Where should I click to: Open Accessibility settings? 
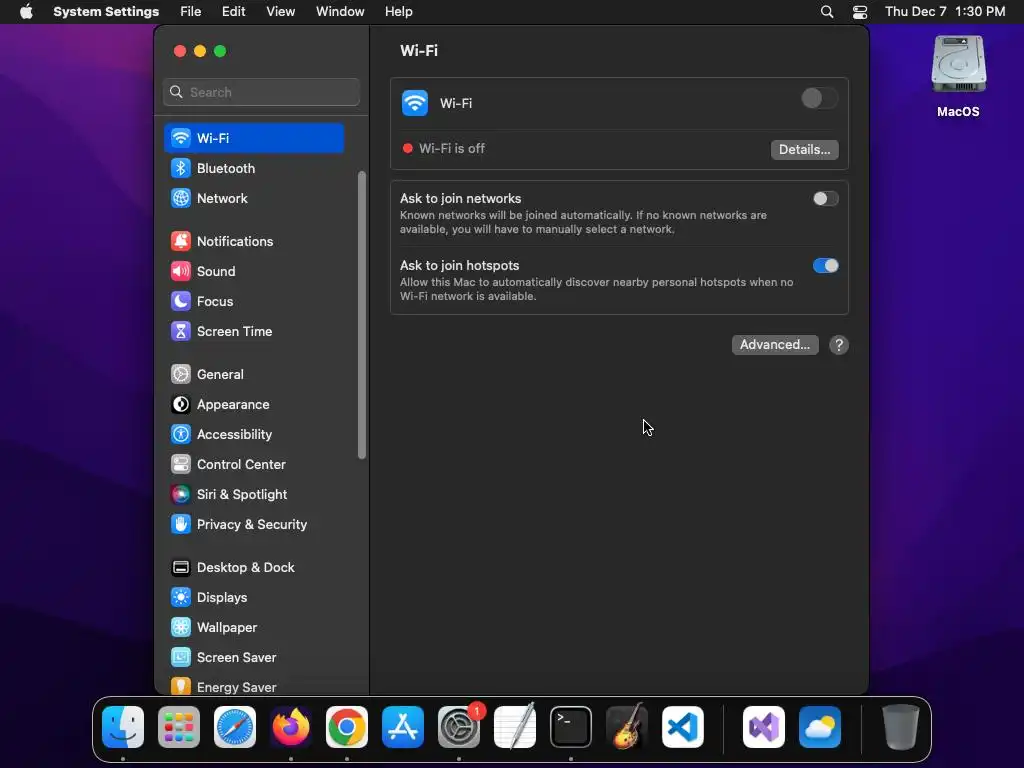(254, 434)
